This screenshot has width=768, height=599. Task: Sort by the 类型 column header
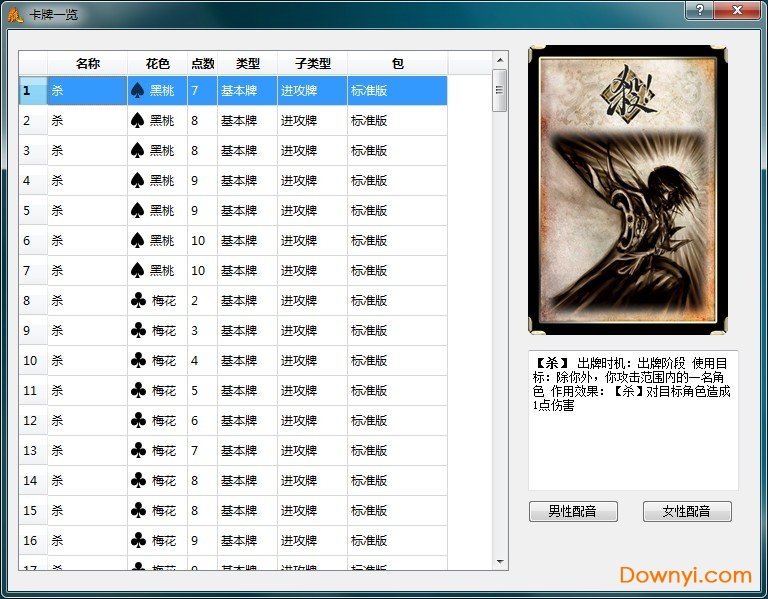(x=247, y=63)
